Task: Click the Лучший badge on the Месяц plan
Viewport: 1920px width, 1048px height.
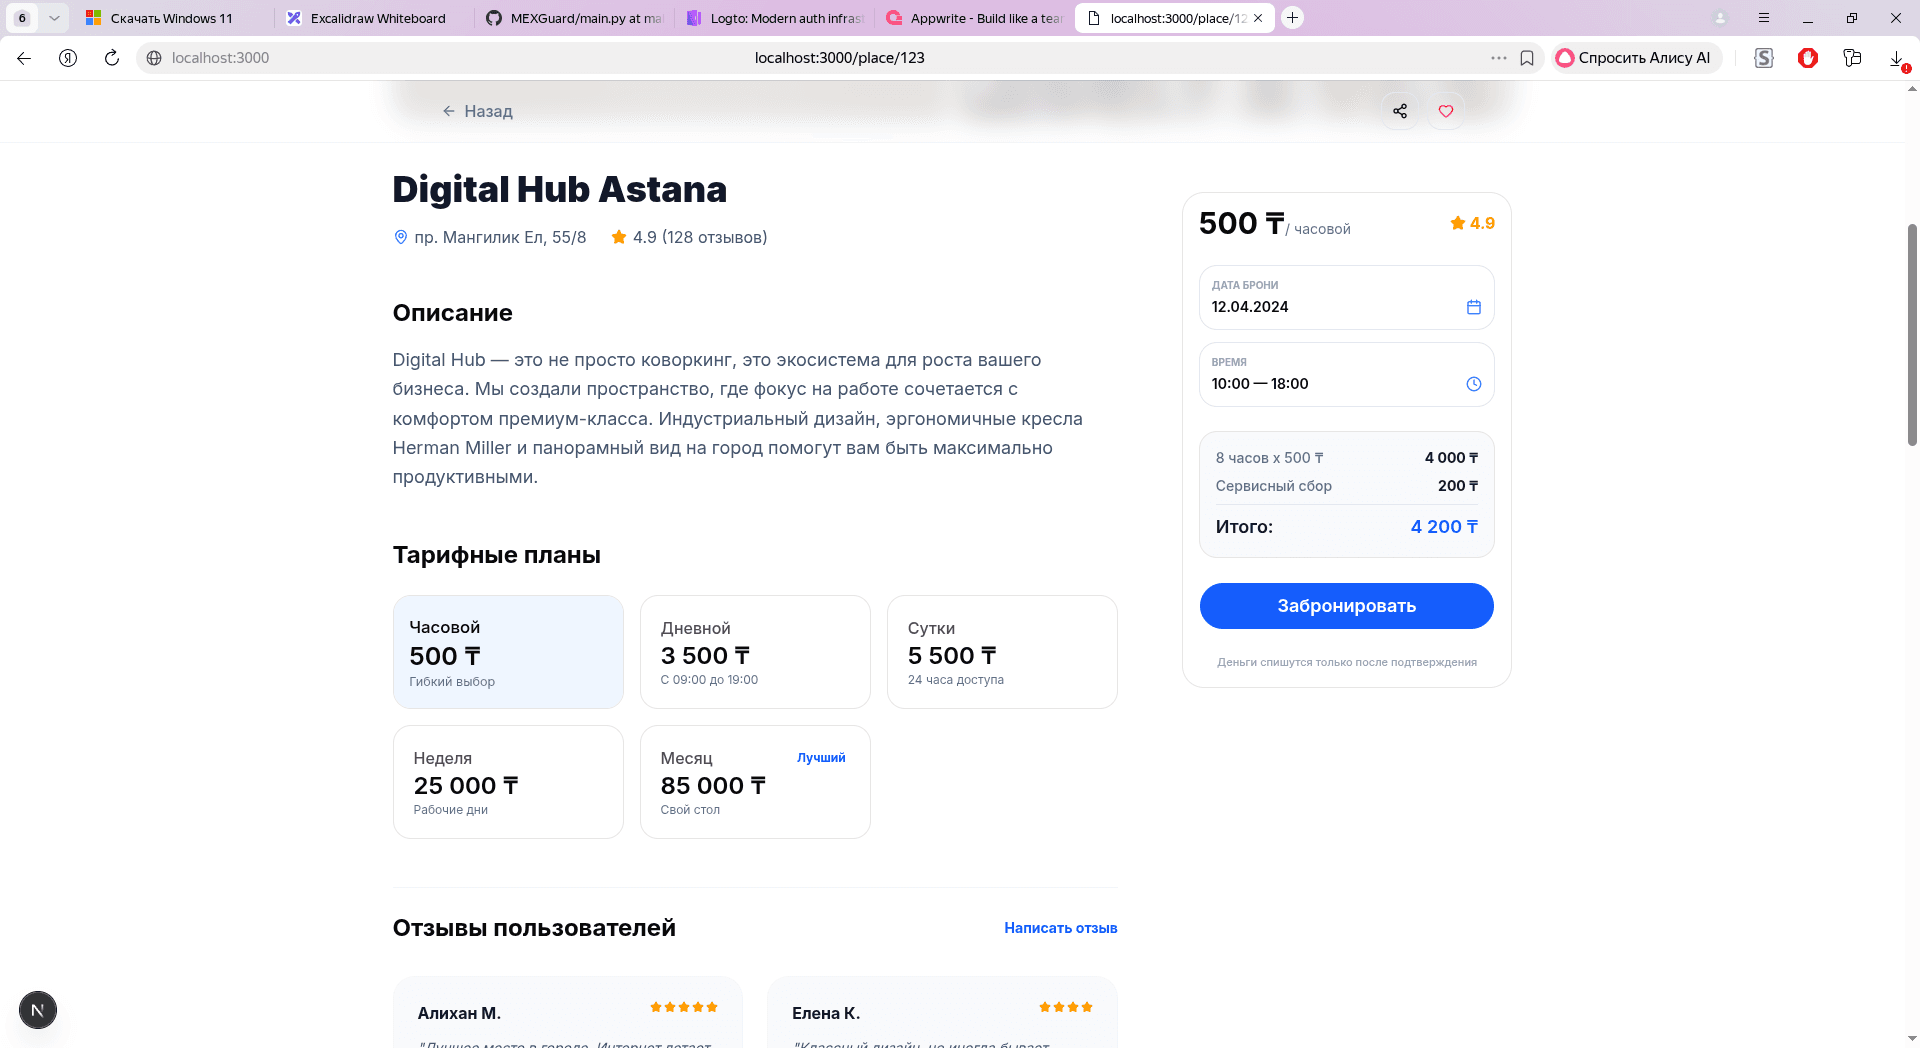Action: tap(821, 758)
